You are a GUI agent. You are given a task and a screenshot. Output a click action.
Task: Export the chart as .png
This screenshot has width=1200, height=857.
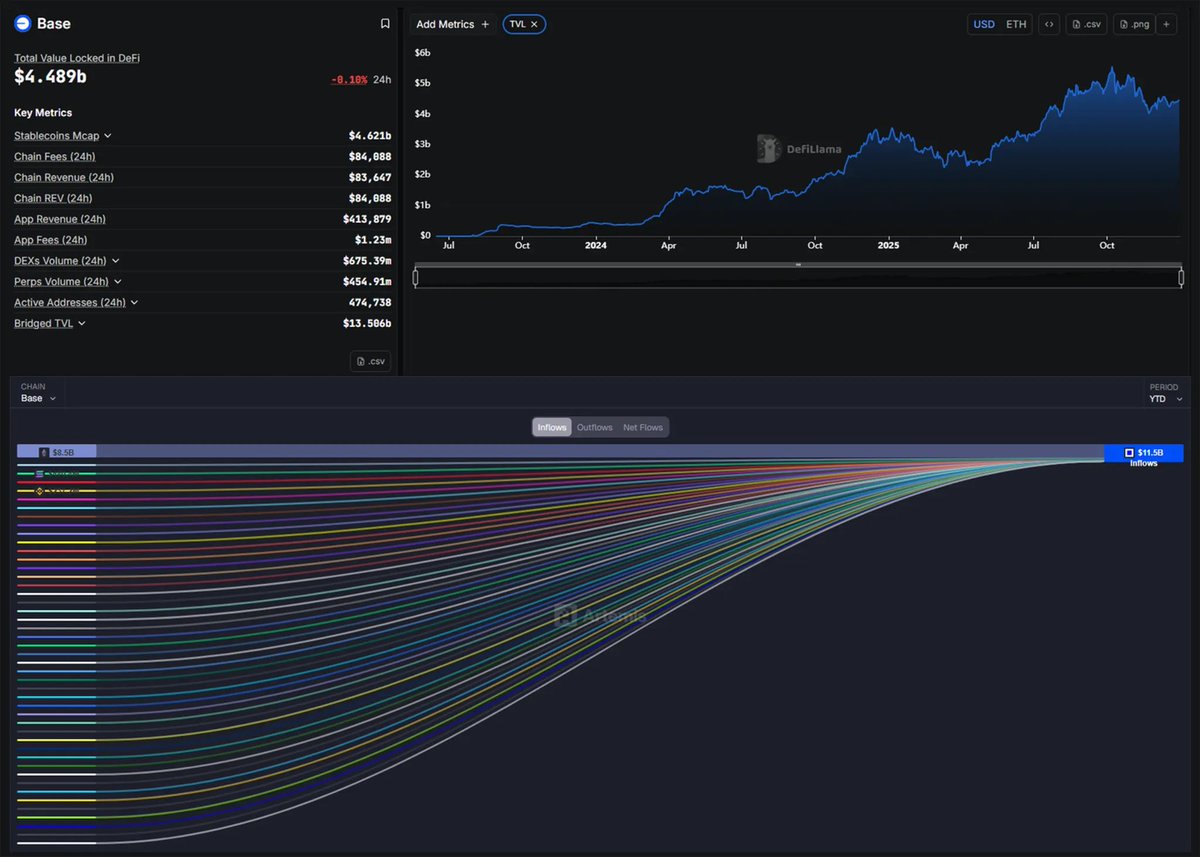[1134, 24]
